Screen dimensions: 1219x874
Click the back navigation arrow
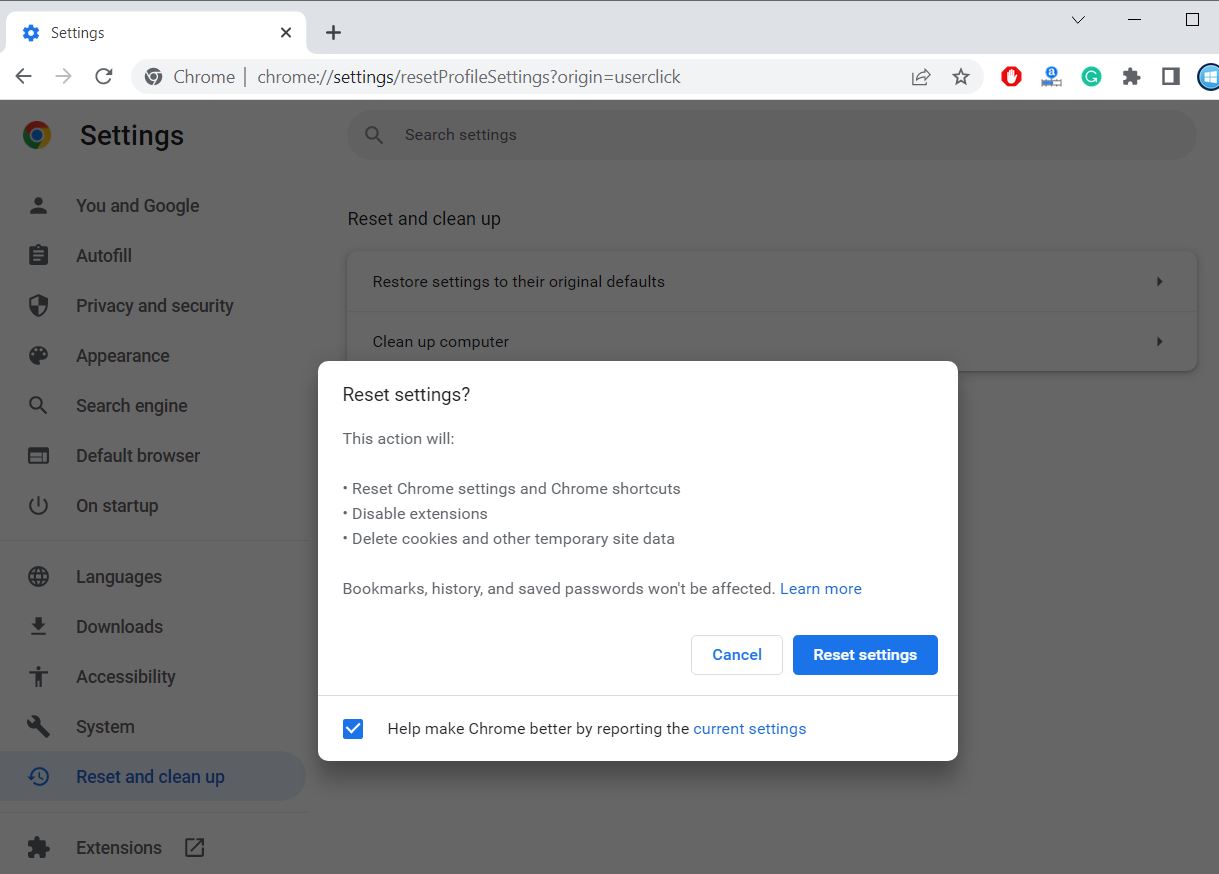click(24, 77)
